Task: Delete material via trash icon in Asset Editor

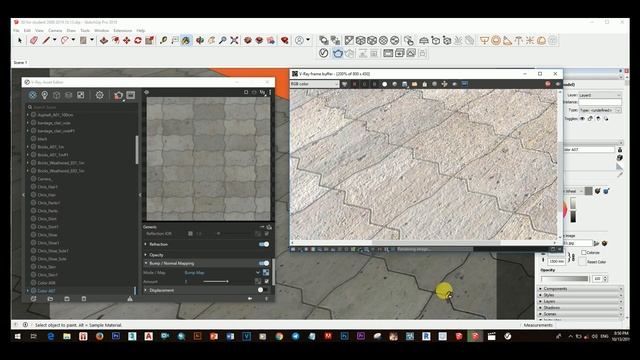Action: [84, 299]
